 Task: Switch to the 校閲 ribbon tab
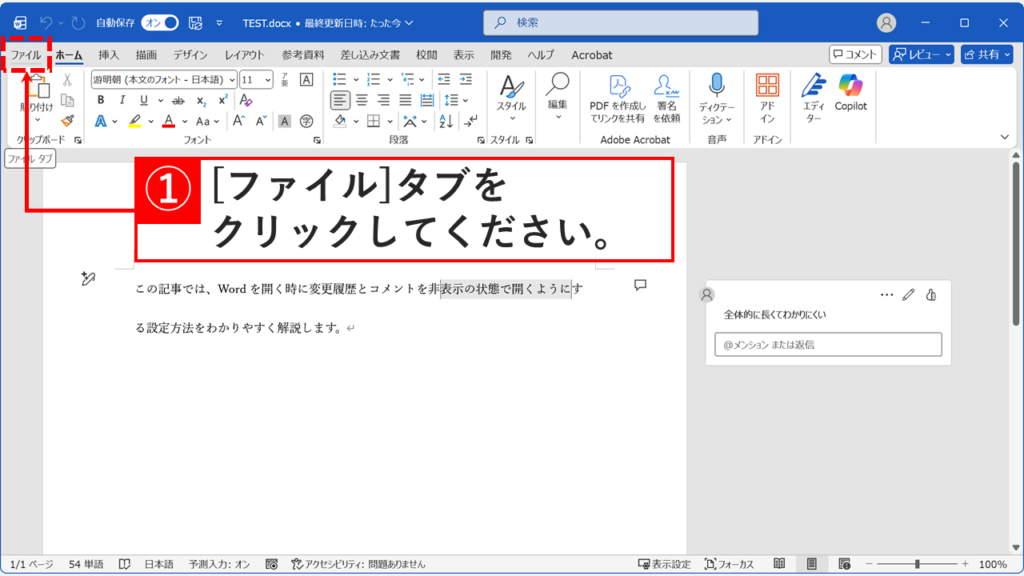pos(426,55)
